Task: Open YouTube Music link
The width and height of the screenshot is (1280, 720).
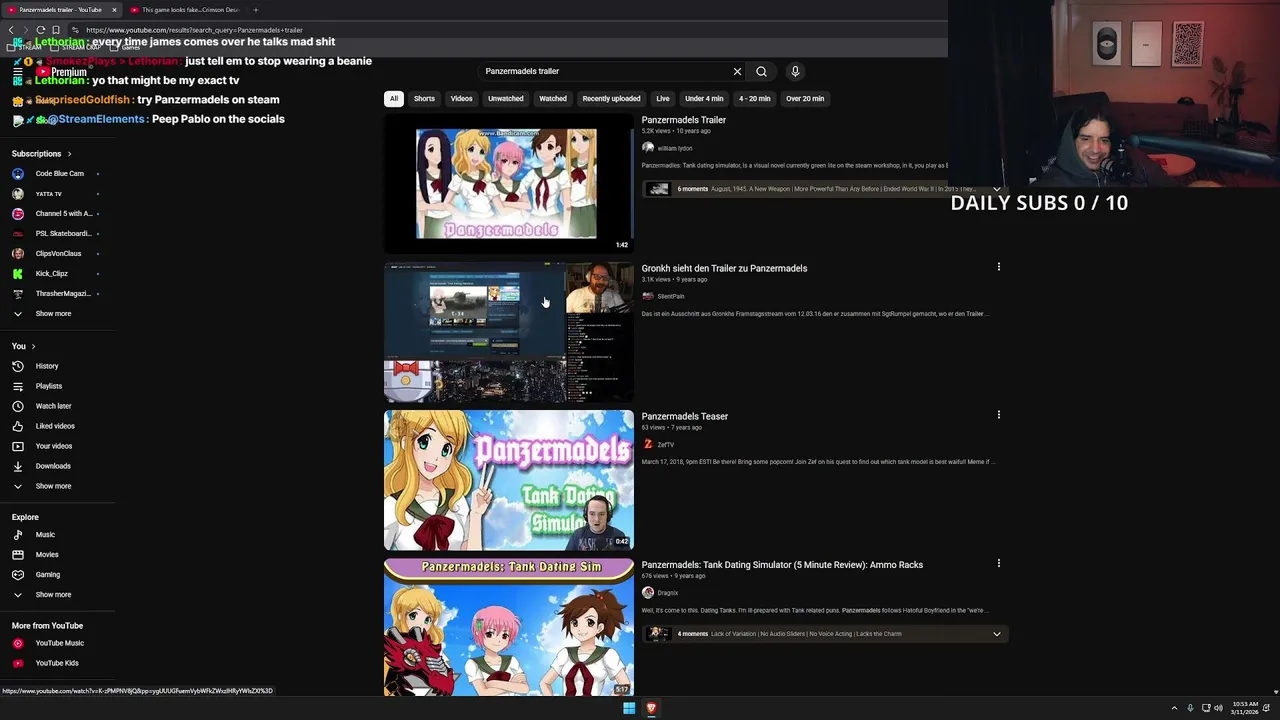Action: [60, 643]
